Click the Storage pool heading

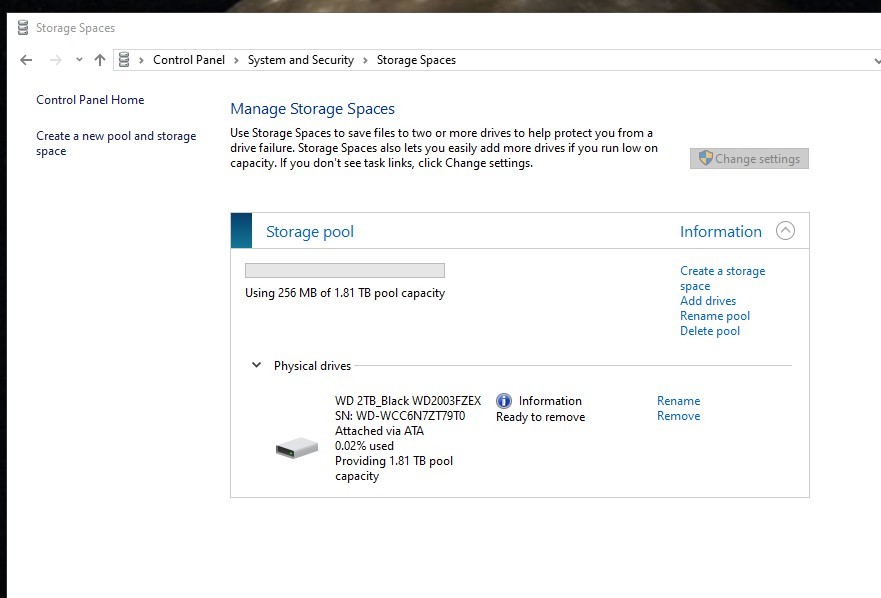(x=310, y=232)
